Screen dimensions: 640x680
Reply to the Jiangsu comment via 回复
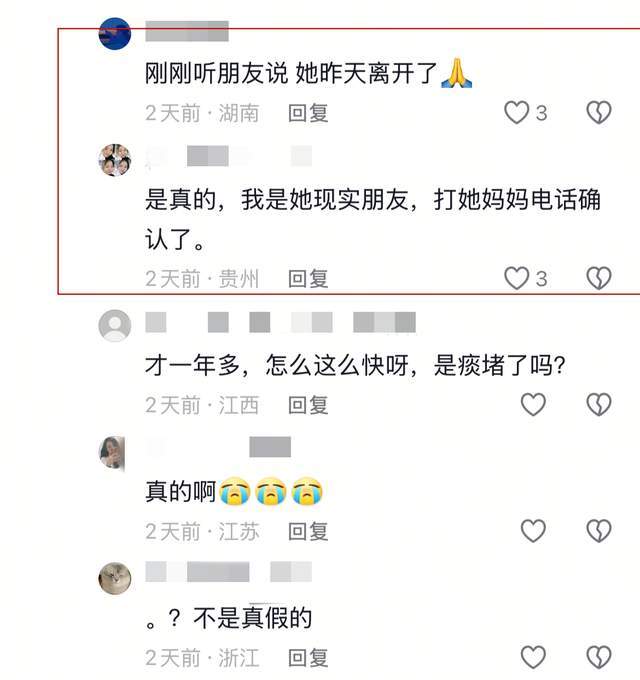[308, 531]
